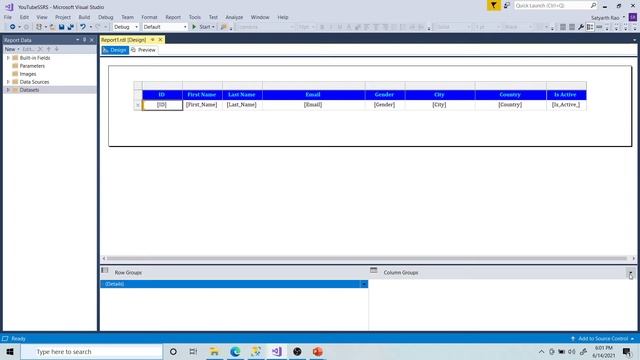Switch to the Design tab
Viewport: 640px width, 360px height.
pyautogui.click(x=115, y=50)
